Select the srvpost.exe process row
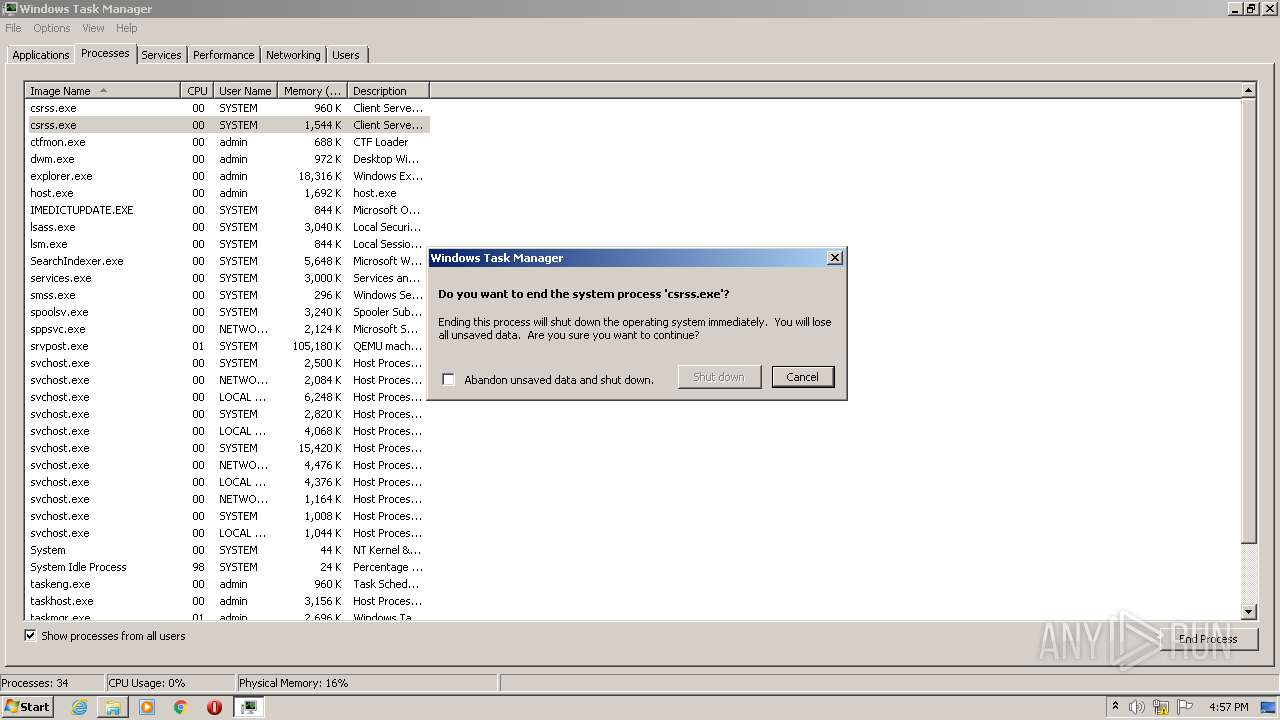 (227, 346)
